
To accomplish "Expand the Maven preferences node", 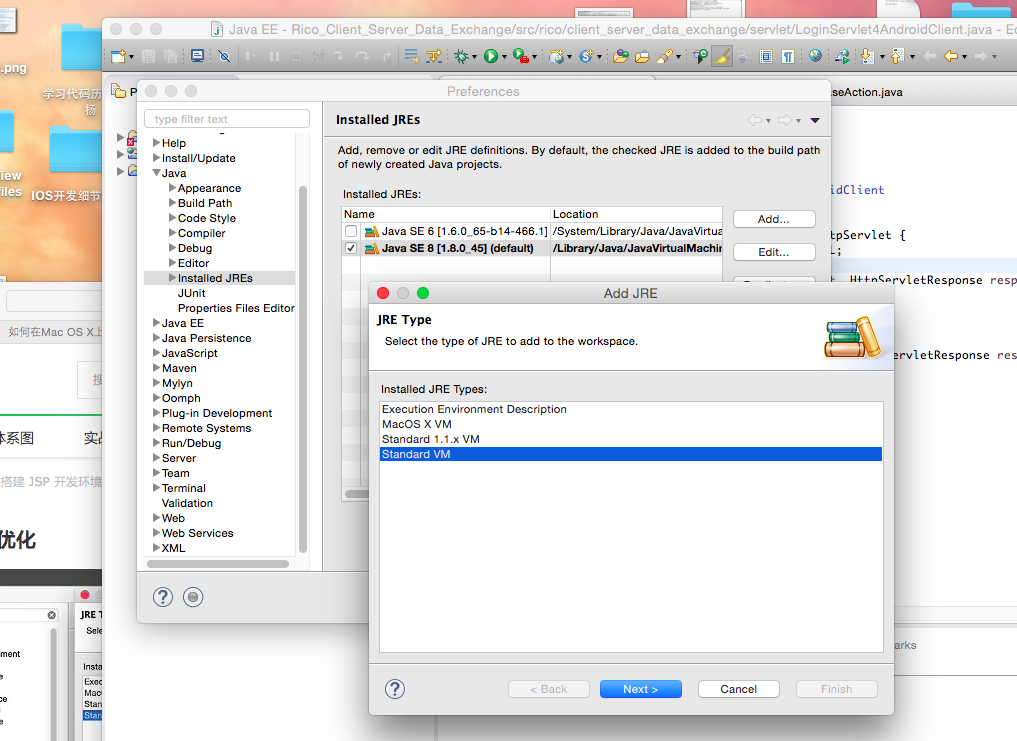I will tap(156, 368).
